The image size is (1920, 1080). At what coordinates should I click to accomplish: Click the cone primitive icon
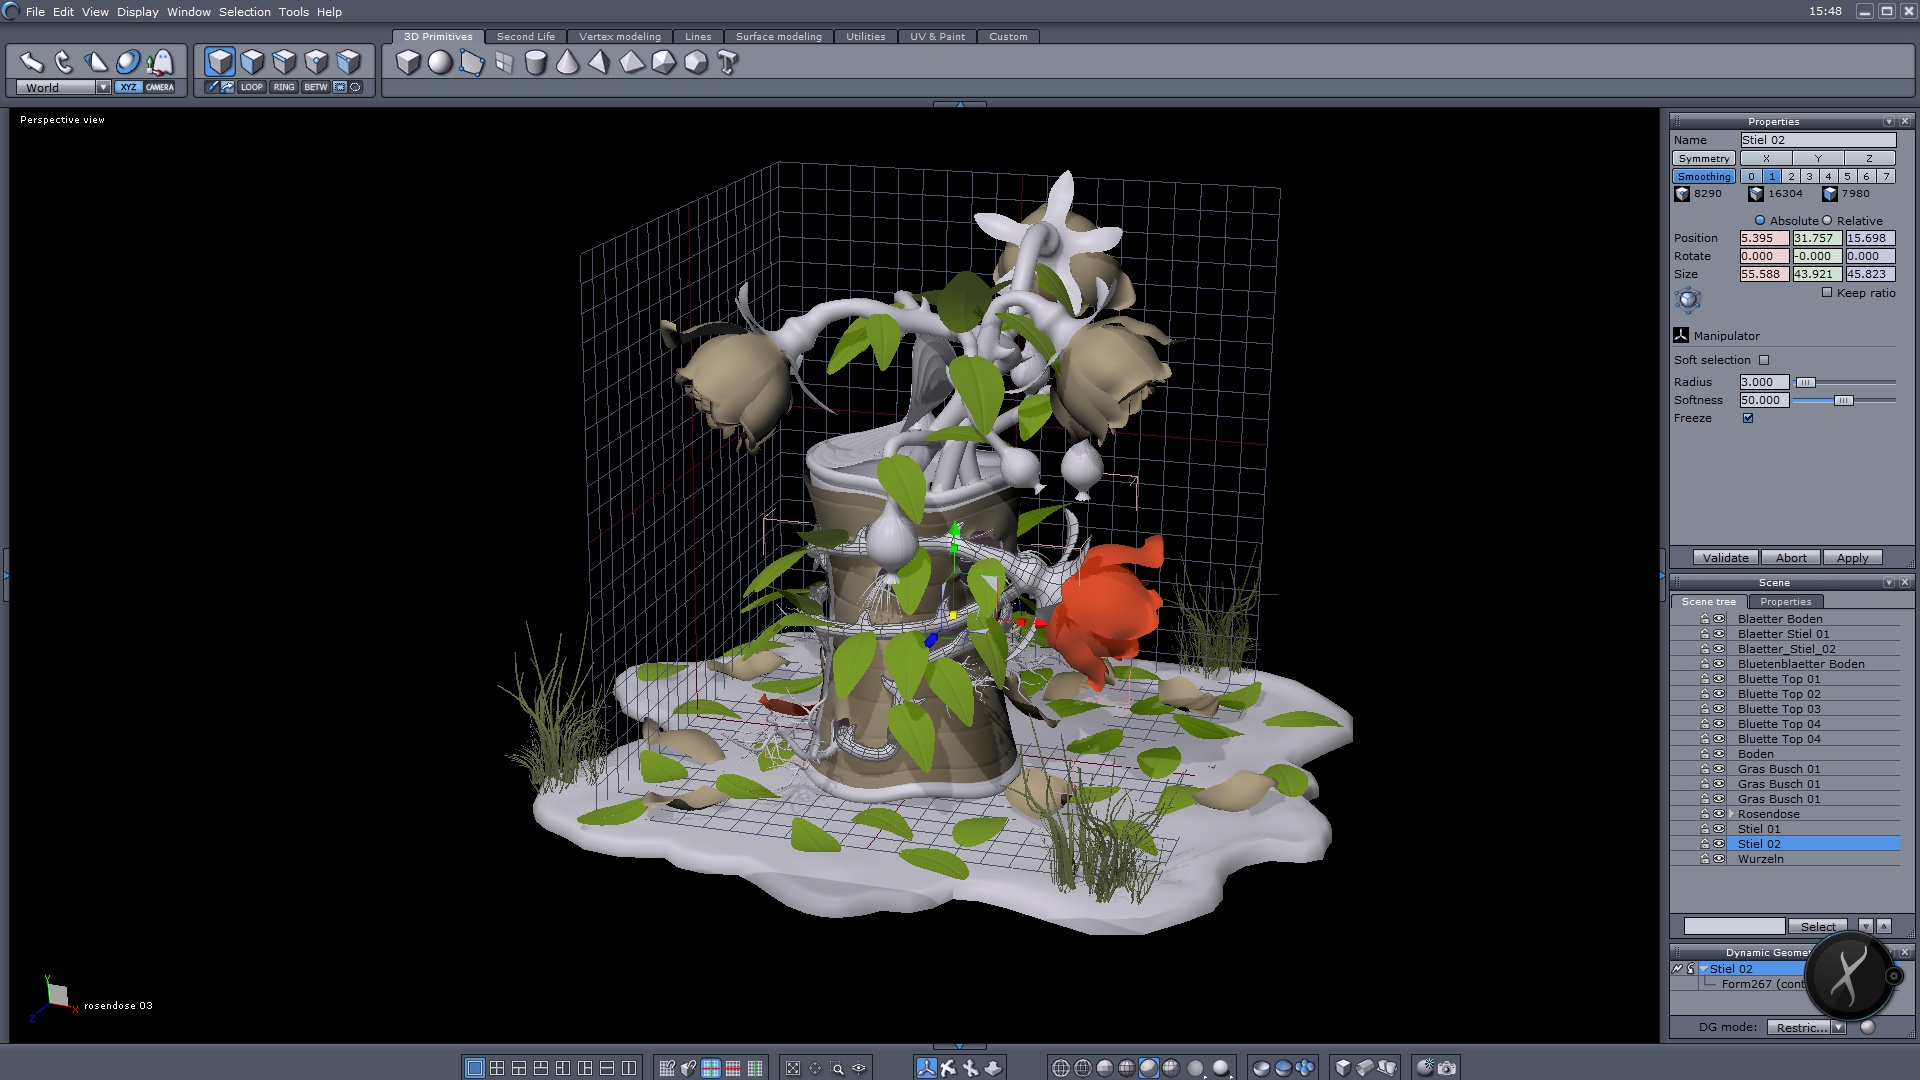[x=567, y=63]
